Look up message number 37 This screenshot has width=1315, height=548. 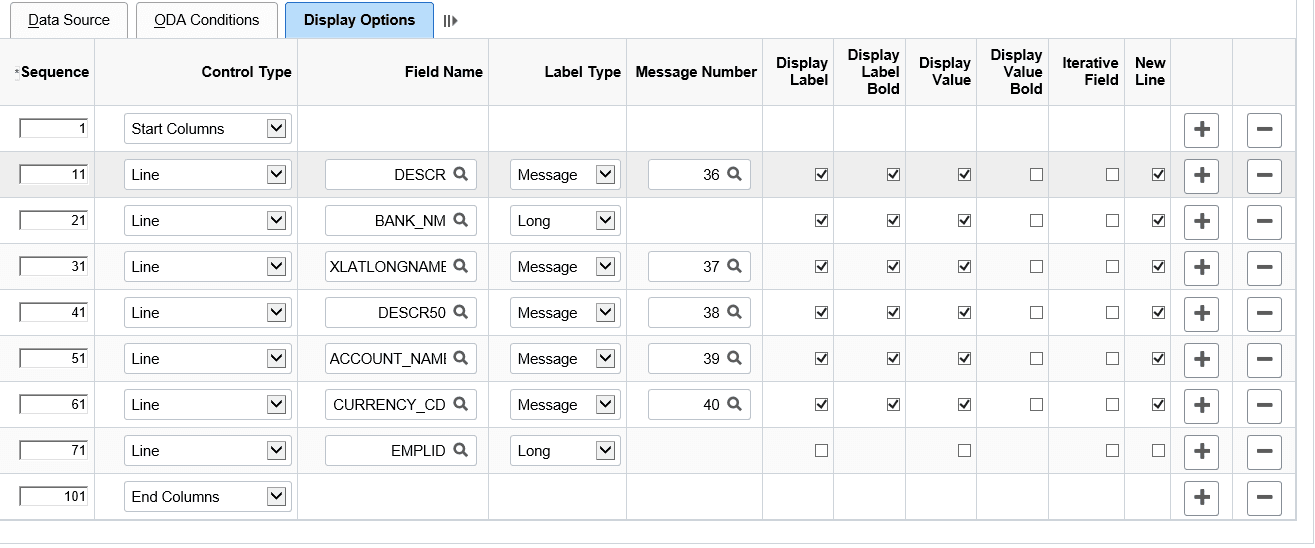[x=734, y=266]
